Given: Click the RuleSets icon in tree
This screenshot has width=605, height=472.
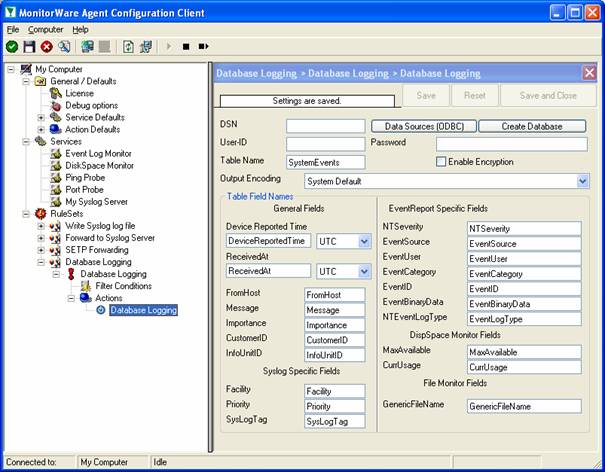Looking at the screenshot, I should coord(41,213).
